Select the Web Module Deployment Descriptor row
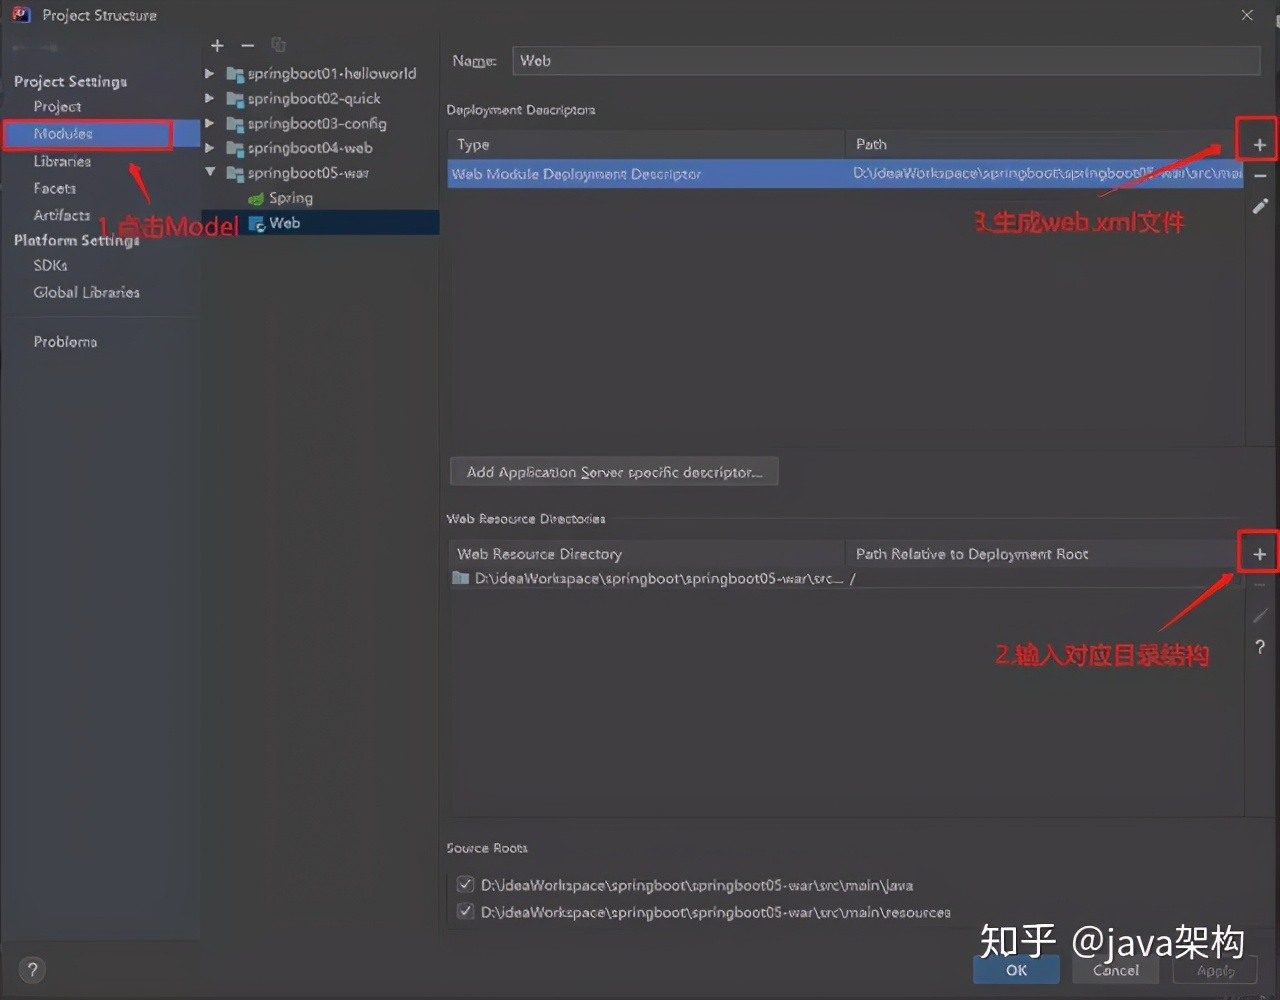 pos(846,174)
